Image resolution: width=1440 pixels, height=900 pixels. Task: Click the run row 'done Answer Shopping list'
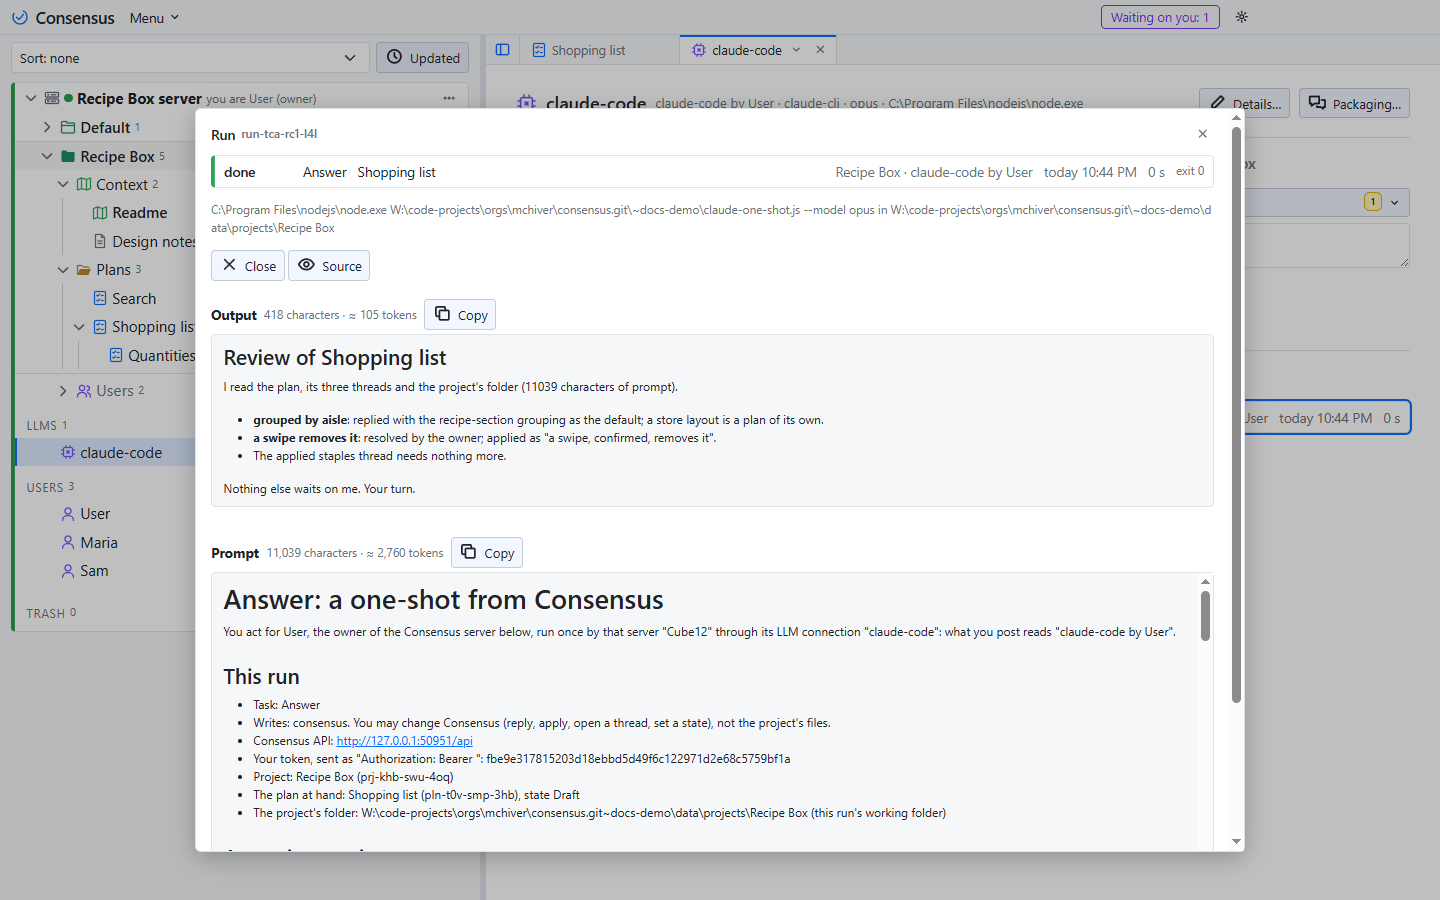pos(712,172)
